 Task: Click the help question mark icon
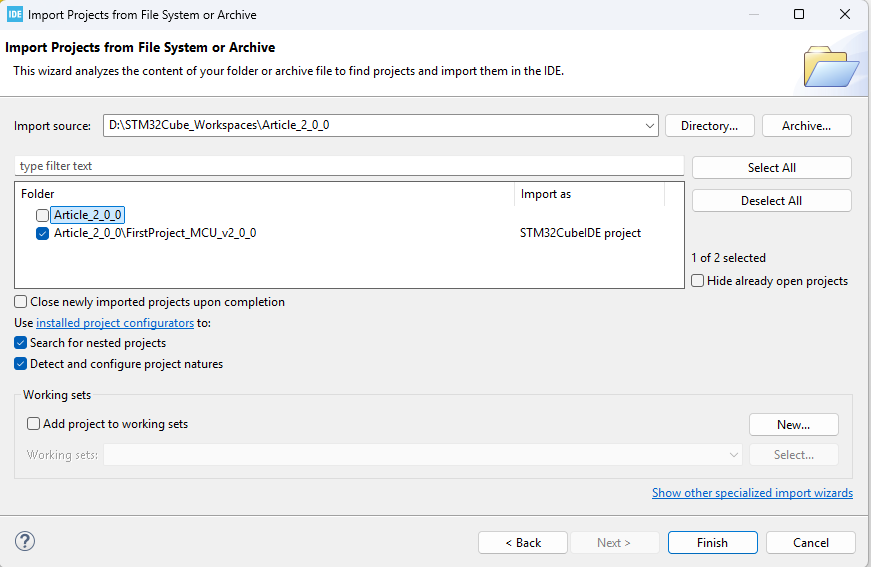coord(25,542)
